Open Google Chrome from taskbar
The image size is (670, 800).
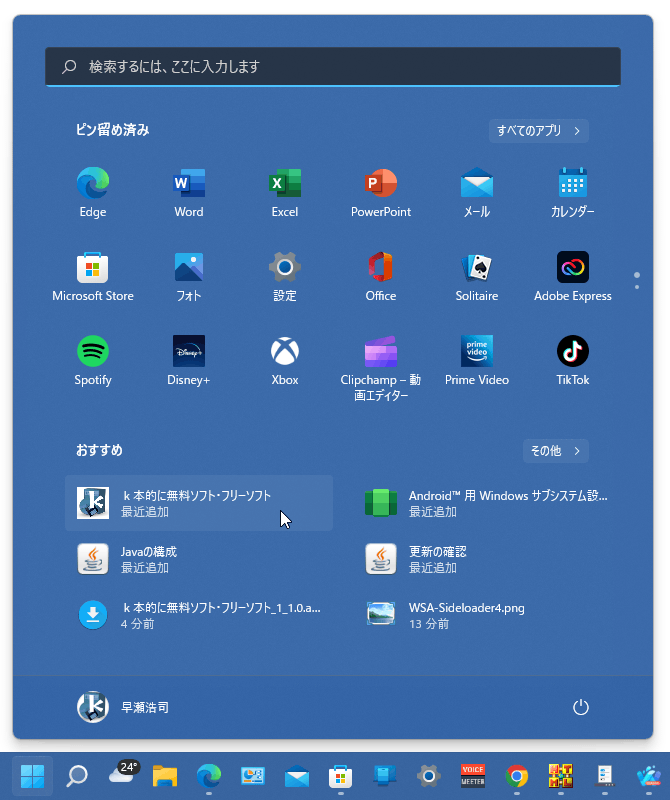(516, 776)
